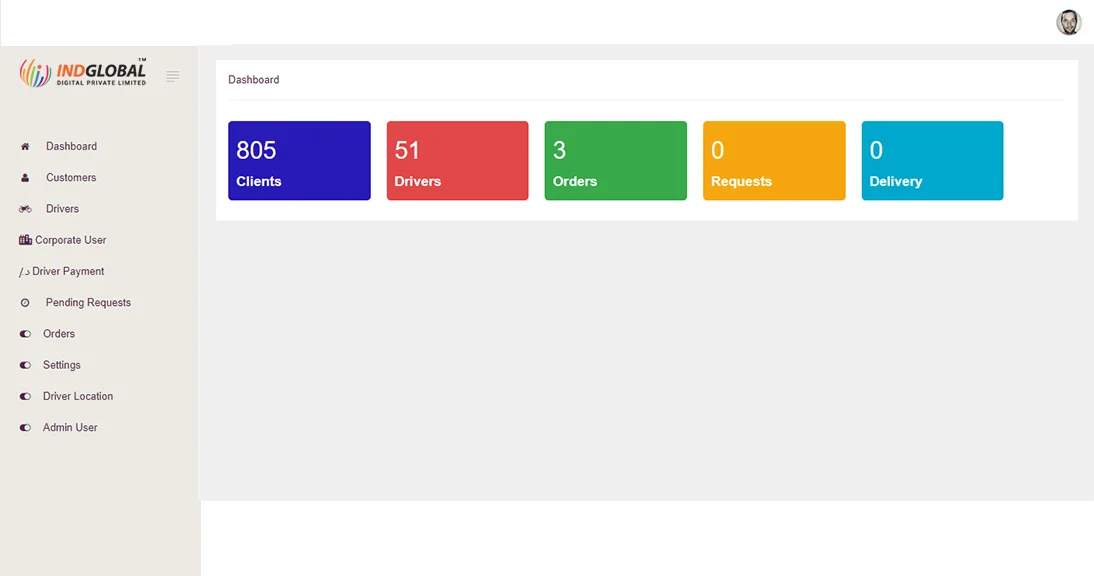Open the red 51 Drivers card

point(458,161)
